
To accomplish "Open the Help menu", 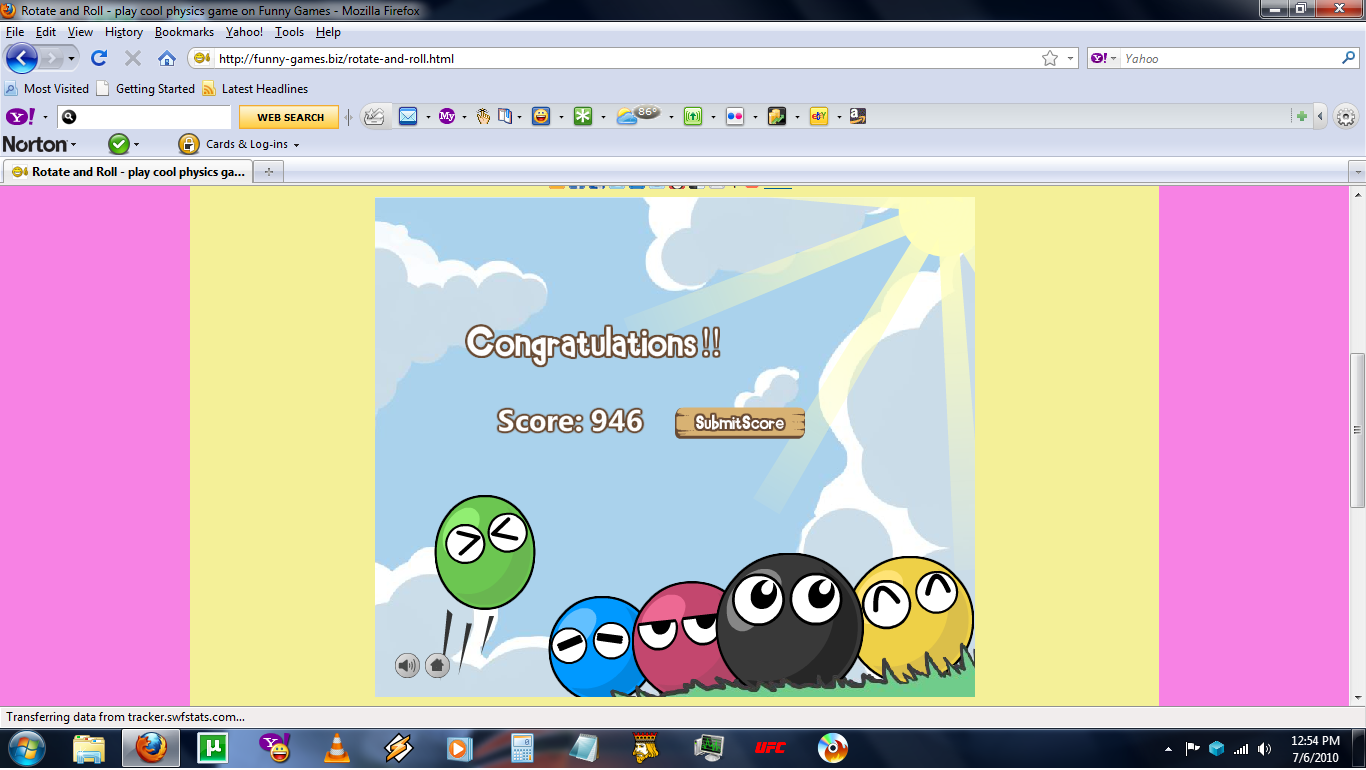I will [x=328, y=32].
